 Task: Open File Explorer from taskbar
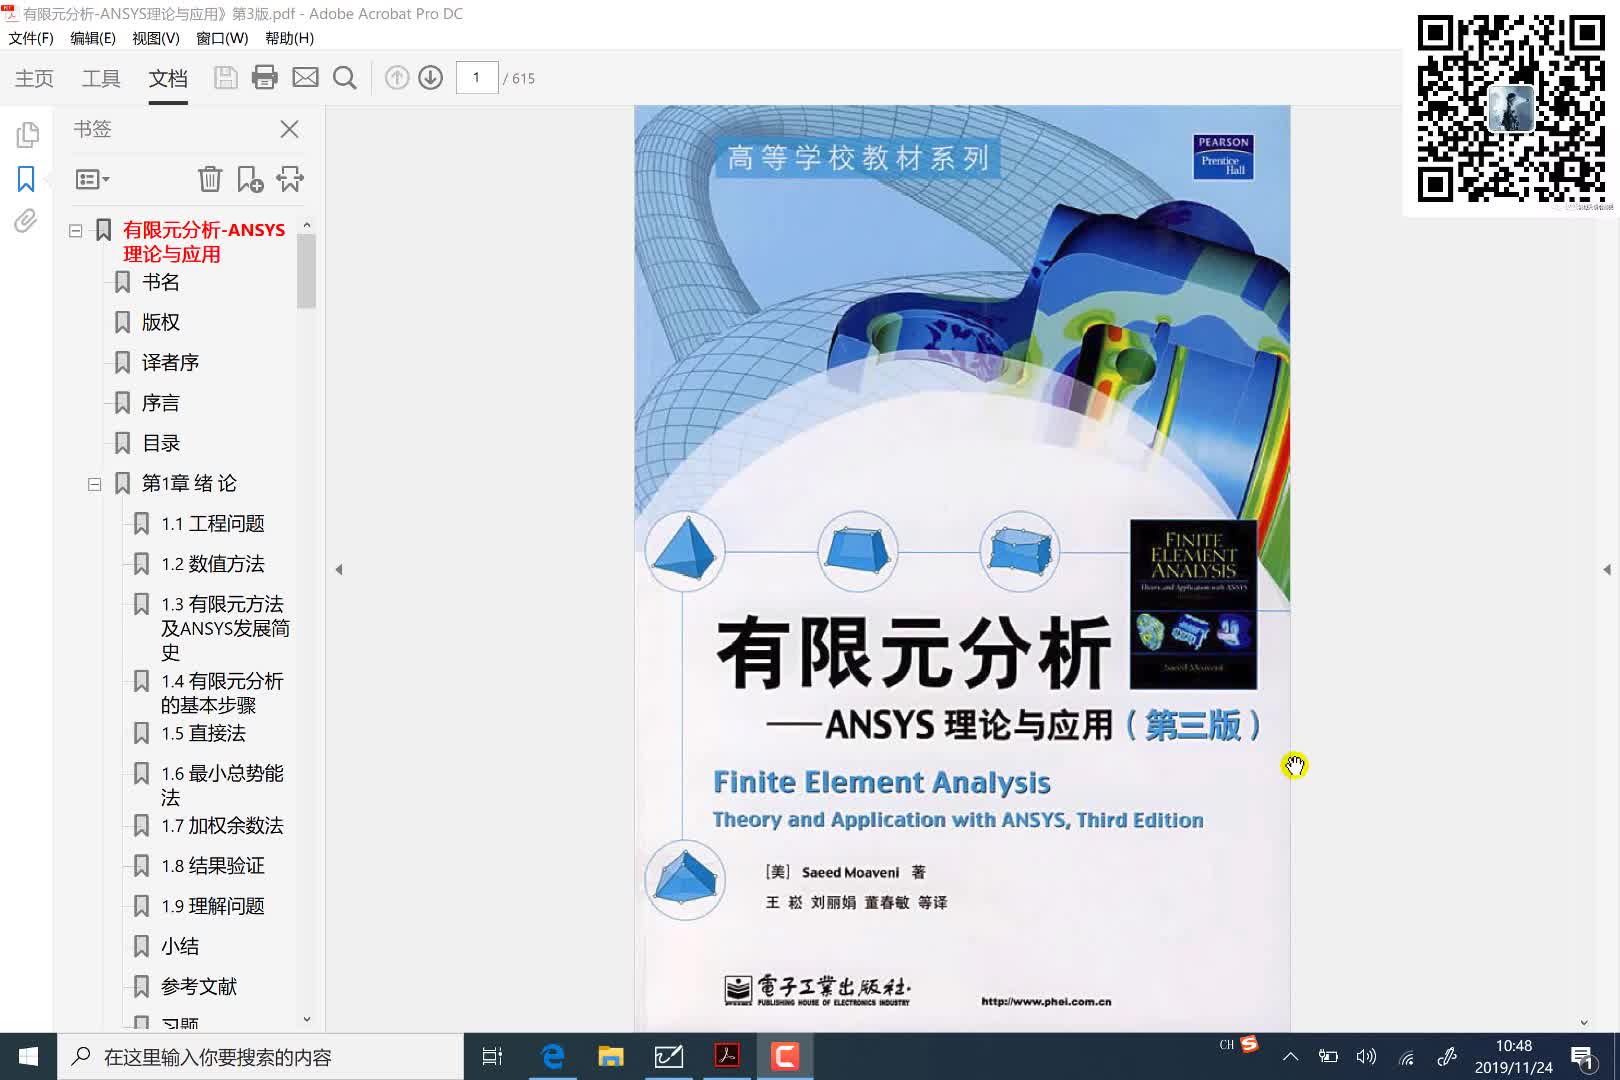click(x=610, y=1057)
